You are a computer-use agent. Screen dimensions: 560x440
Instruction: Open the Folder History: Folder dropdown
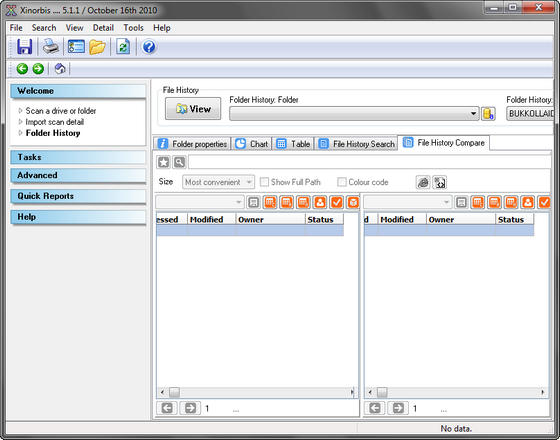click(x=354, y=114)
